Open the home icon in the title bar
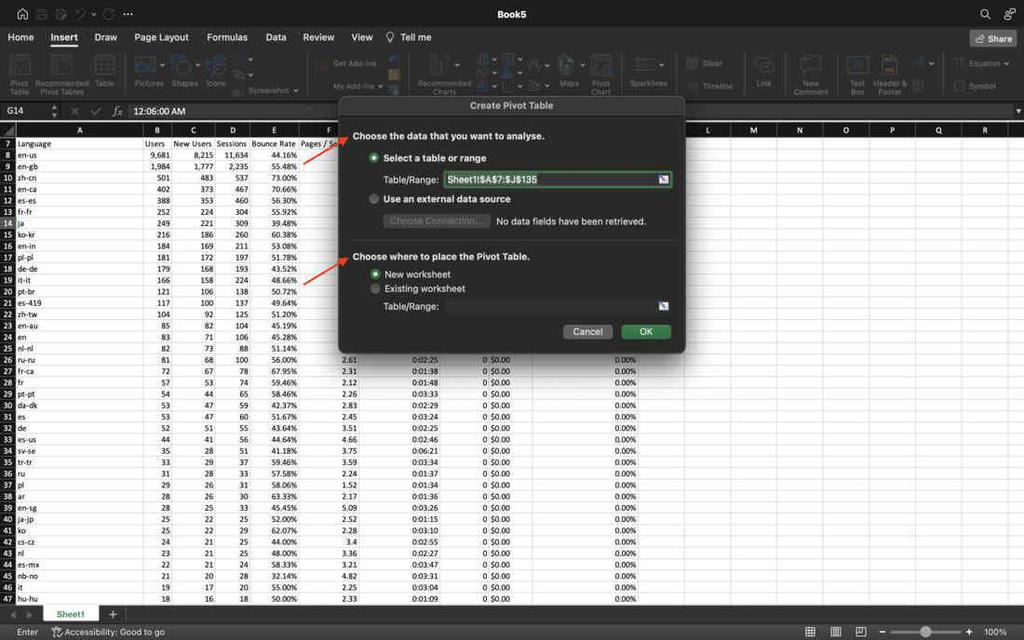Image resolution: width=1024 pixels, height=640 pixels. [x=23, y=14]
